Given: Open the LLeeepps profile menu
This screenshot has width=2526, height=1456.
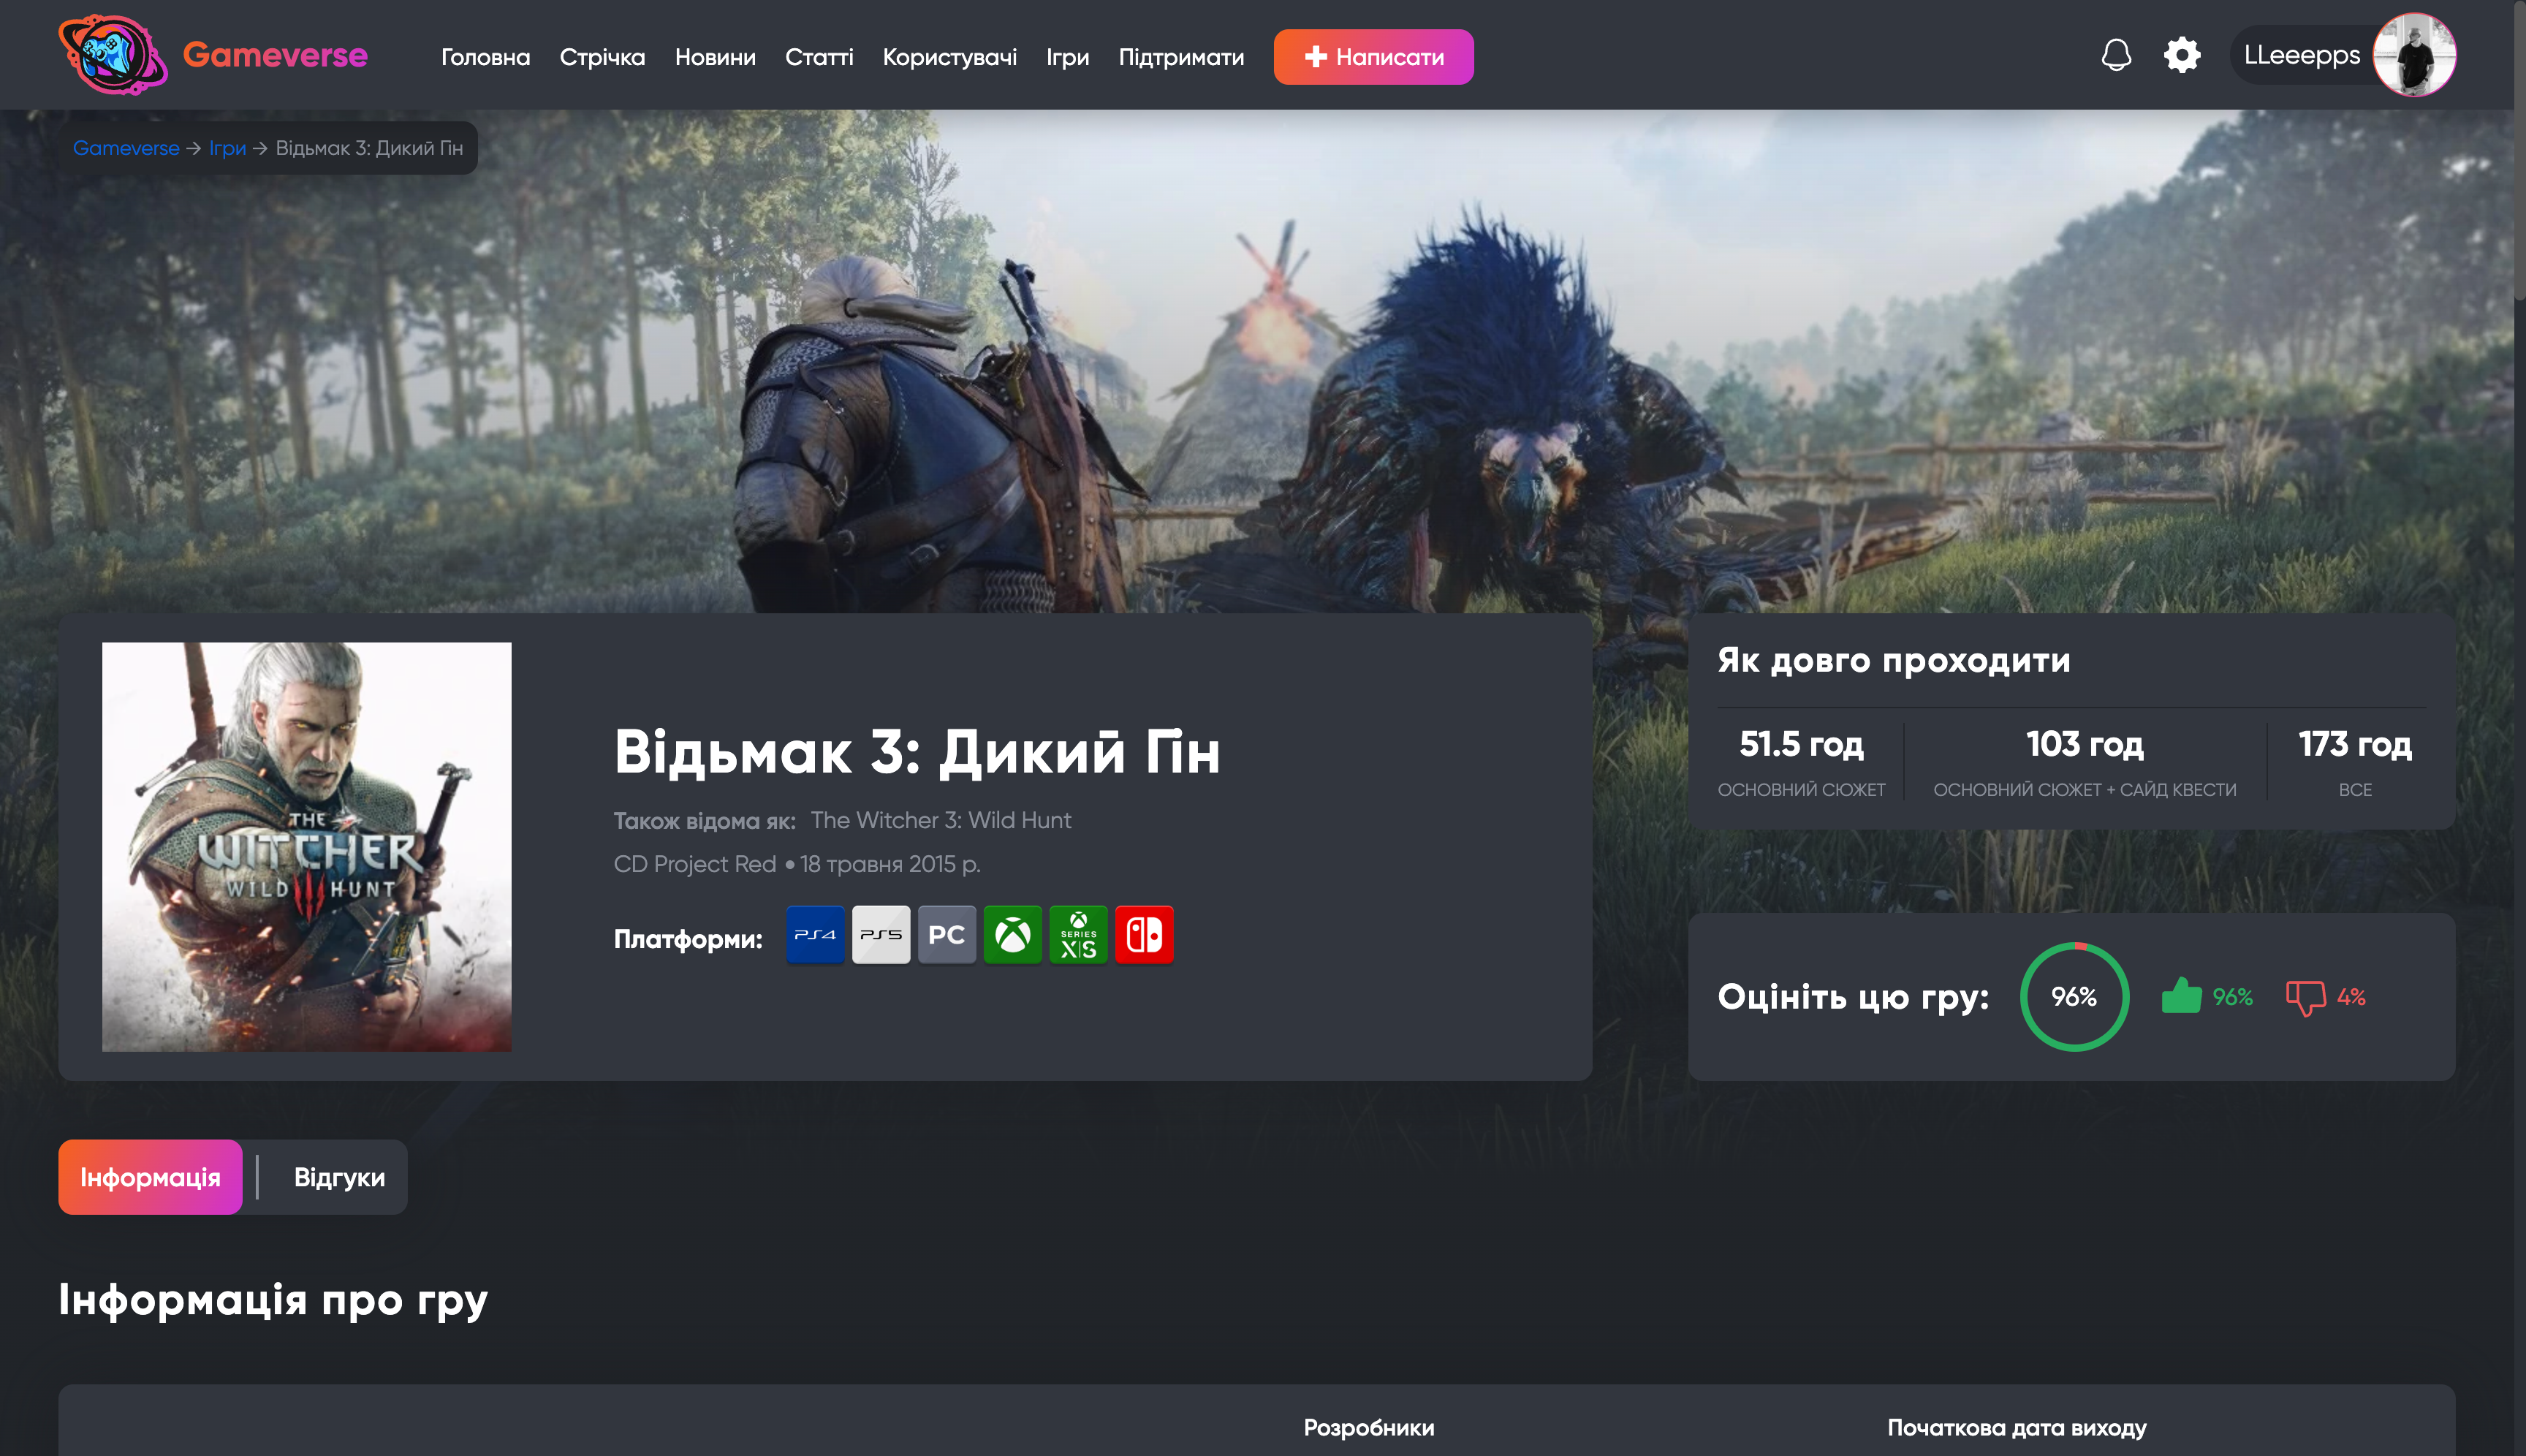Looking at the screenshot, I should (2344, 55).
